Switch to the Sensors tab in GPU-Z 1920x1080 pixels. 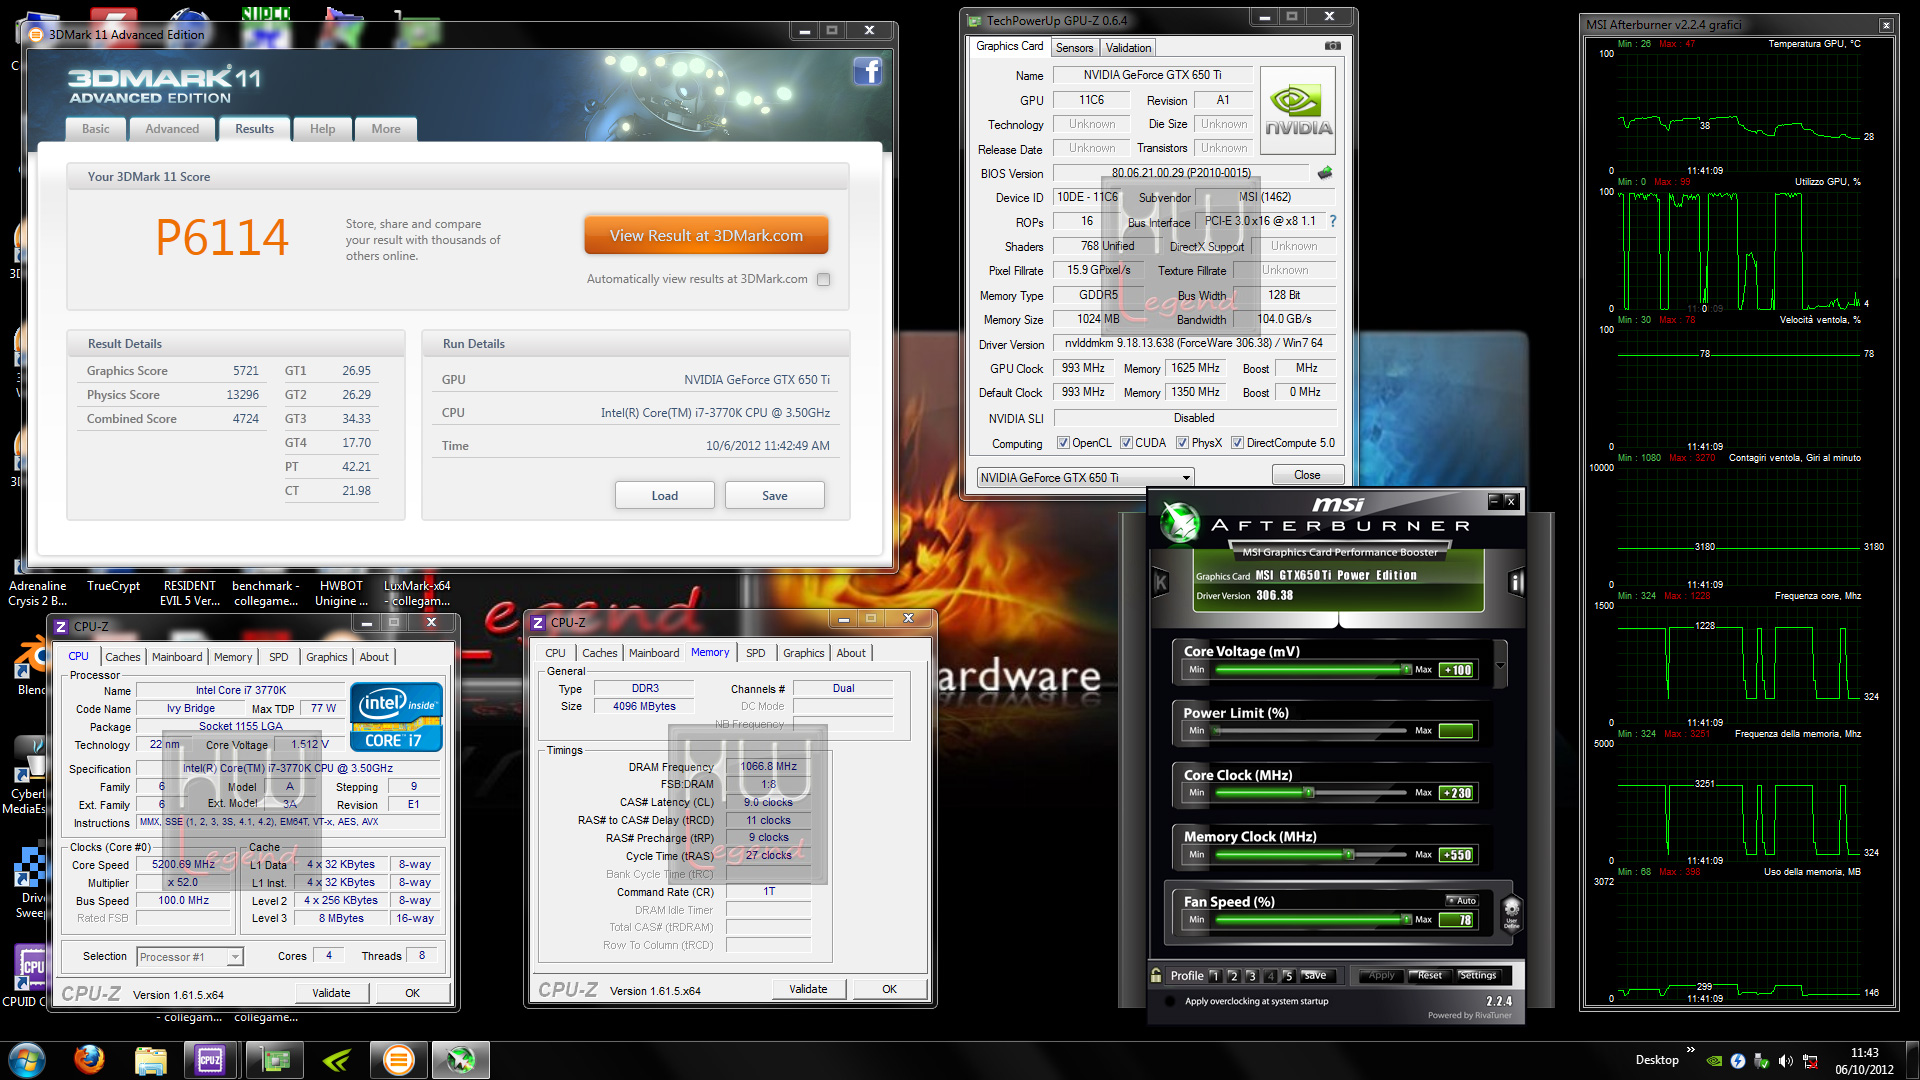point(1074,48)
